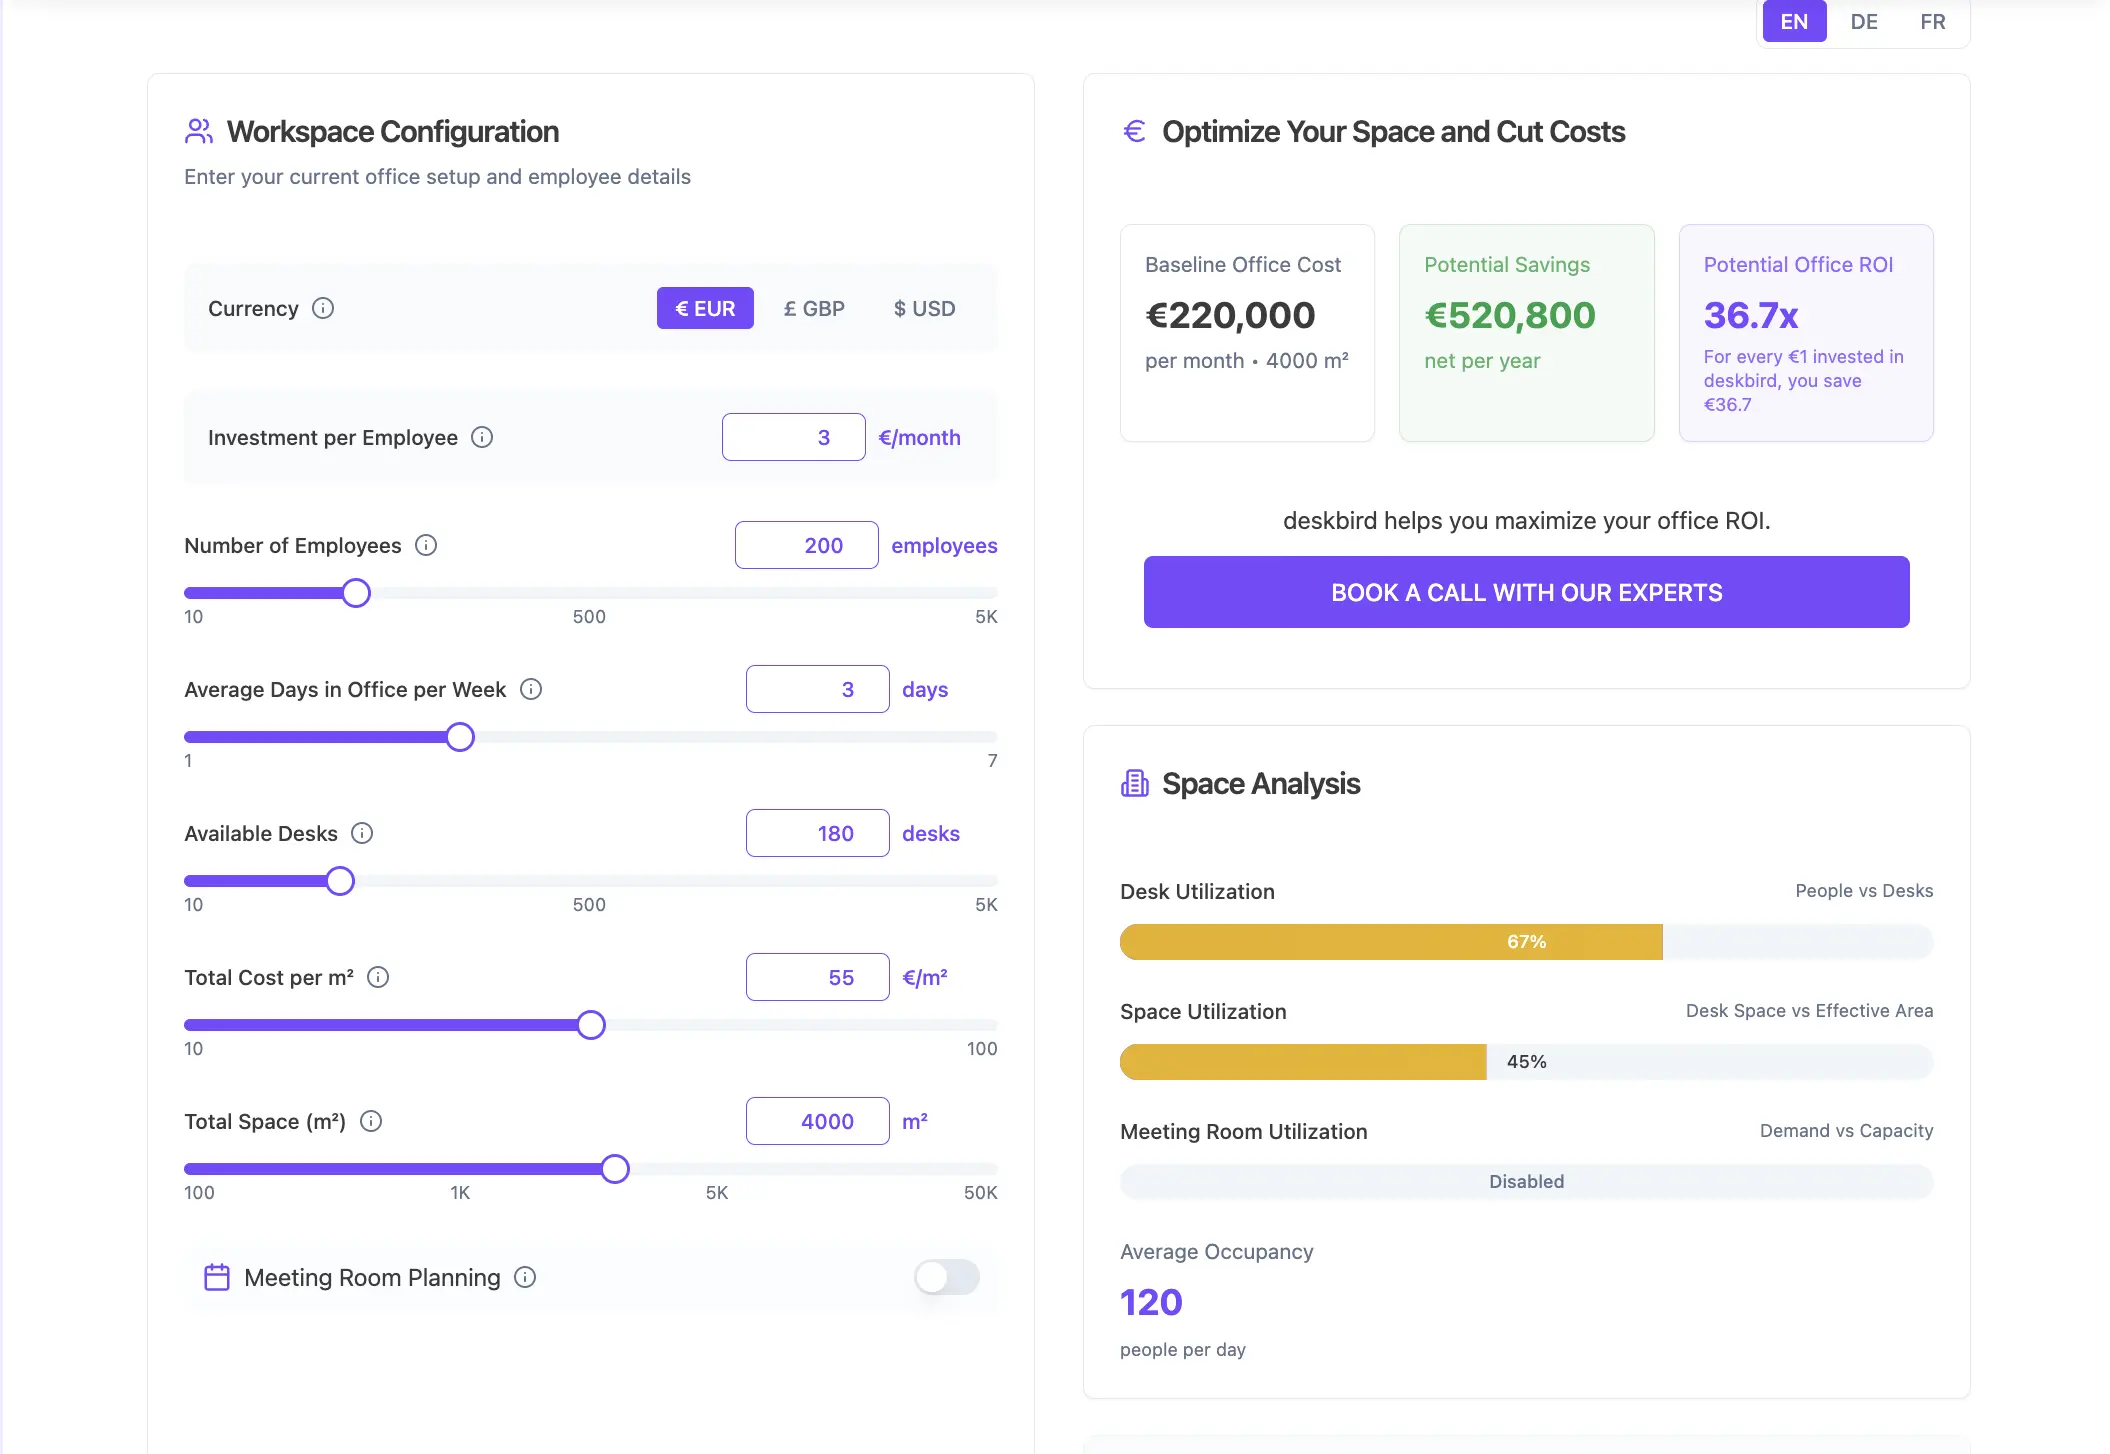
Task: Click the Total Cost per m² slider handle
Action: pos(591,1025)
